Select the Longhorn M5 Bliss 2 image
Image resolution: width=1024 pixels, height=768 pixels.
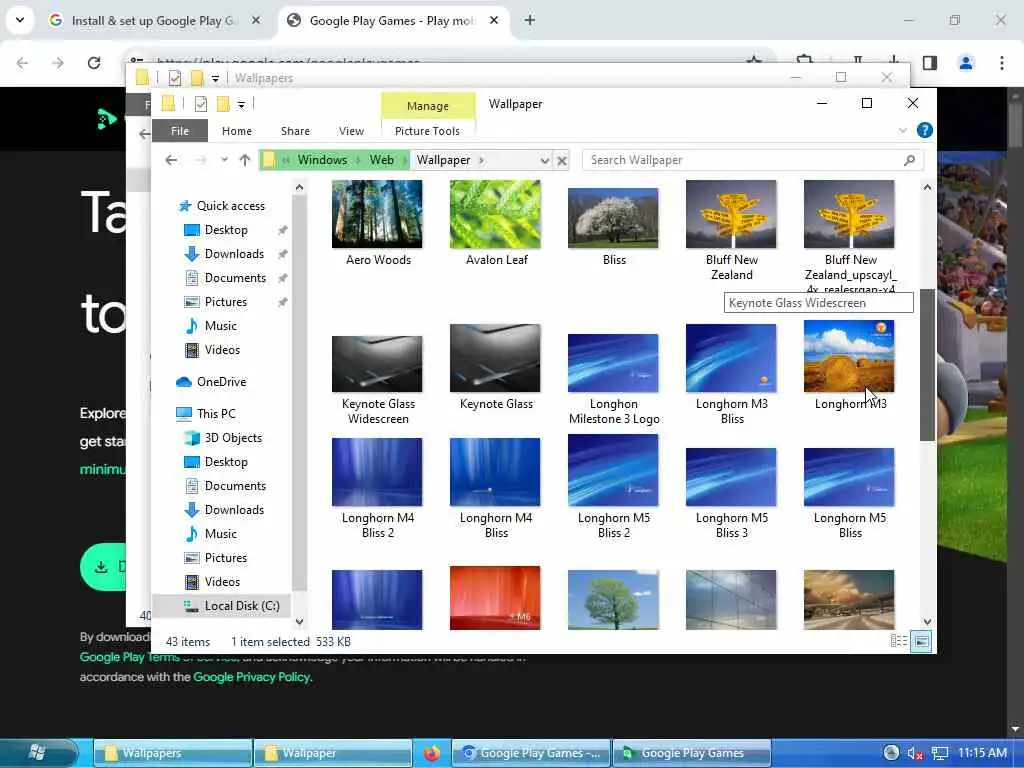coord(613,470)
